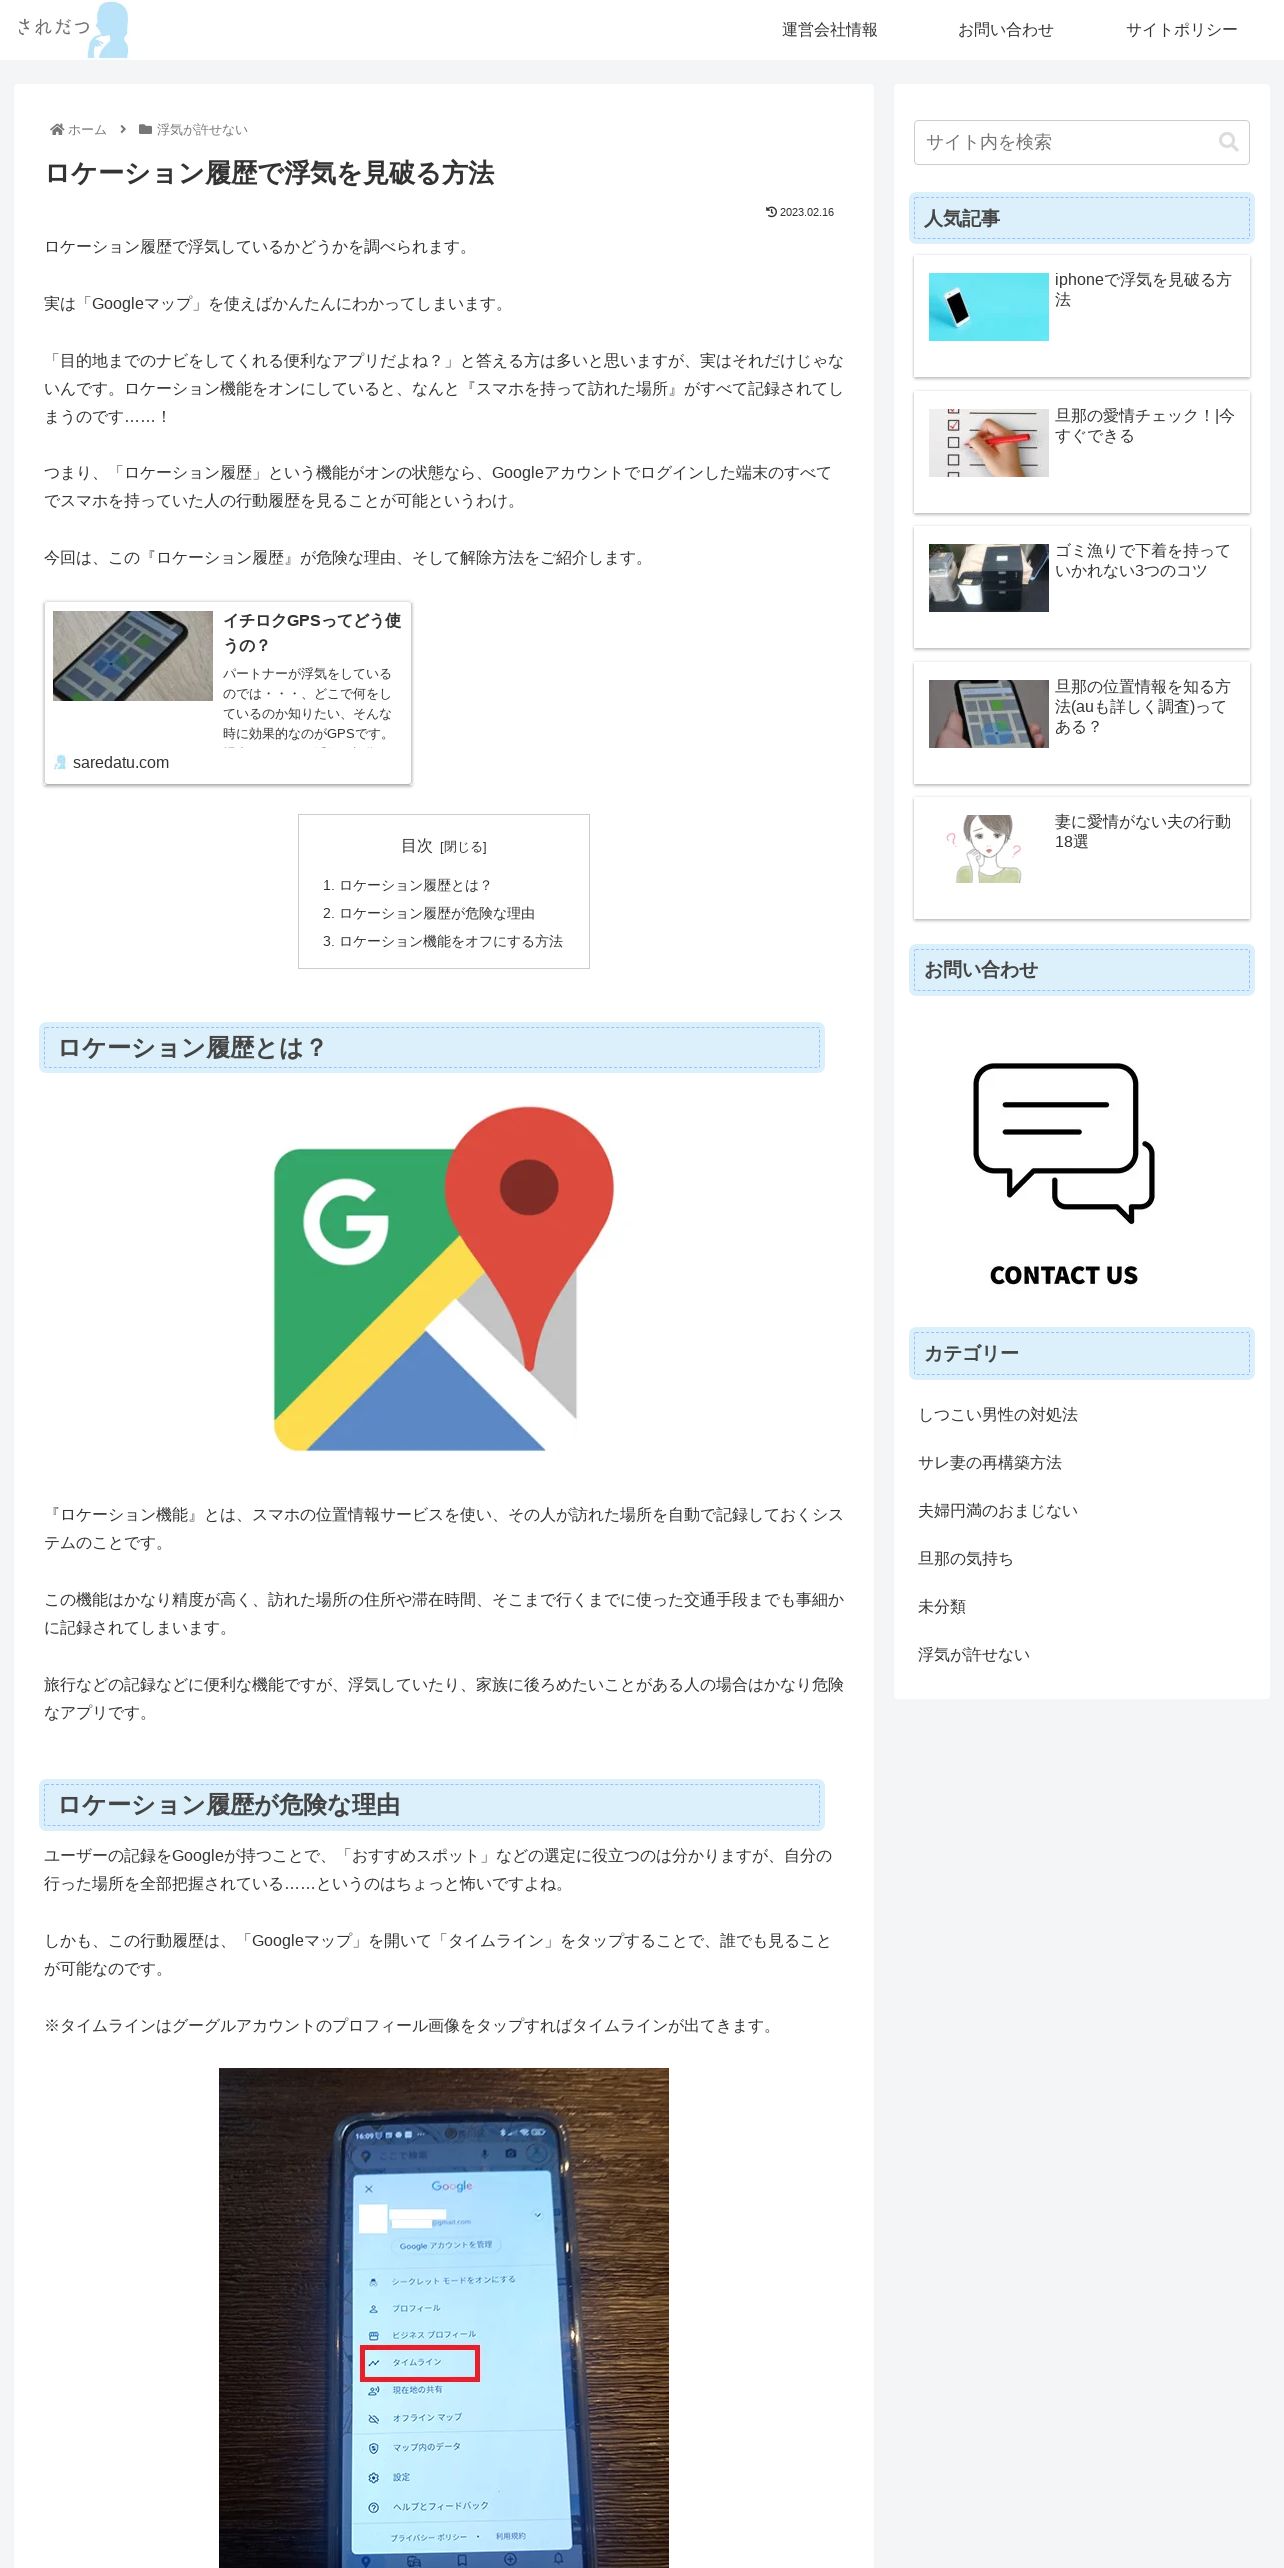This screenshot has height=2568, width=1284.
Task: Click the saredatu.com text in the blog card
Action: 121,762
